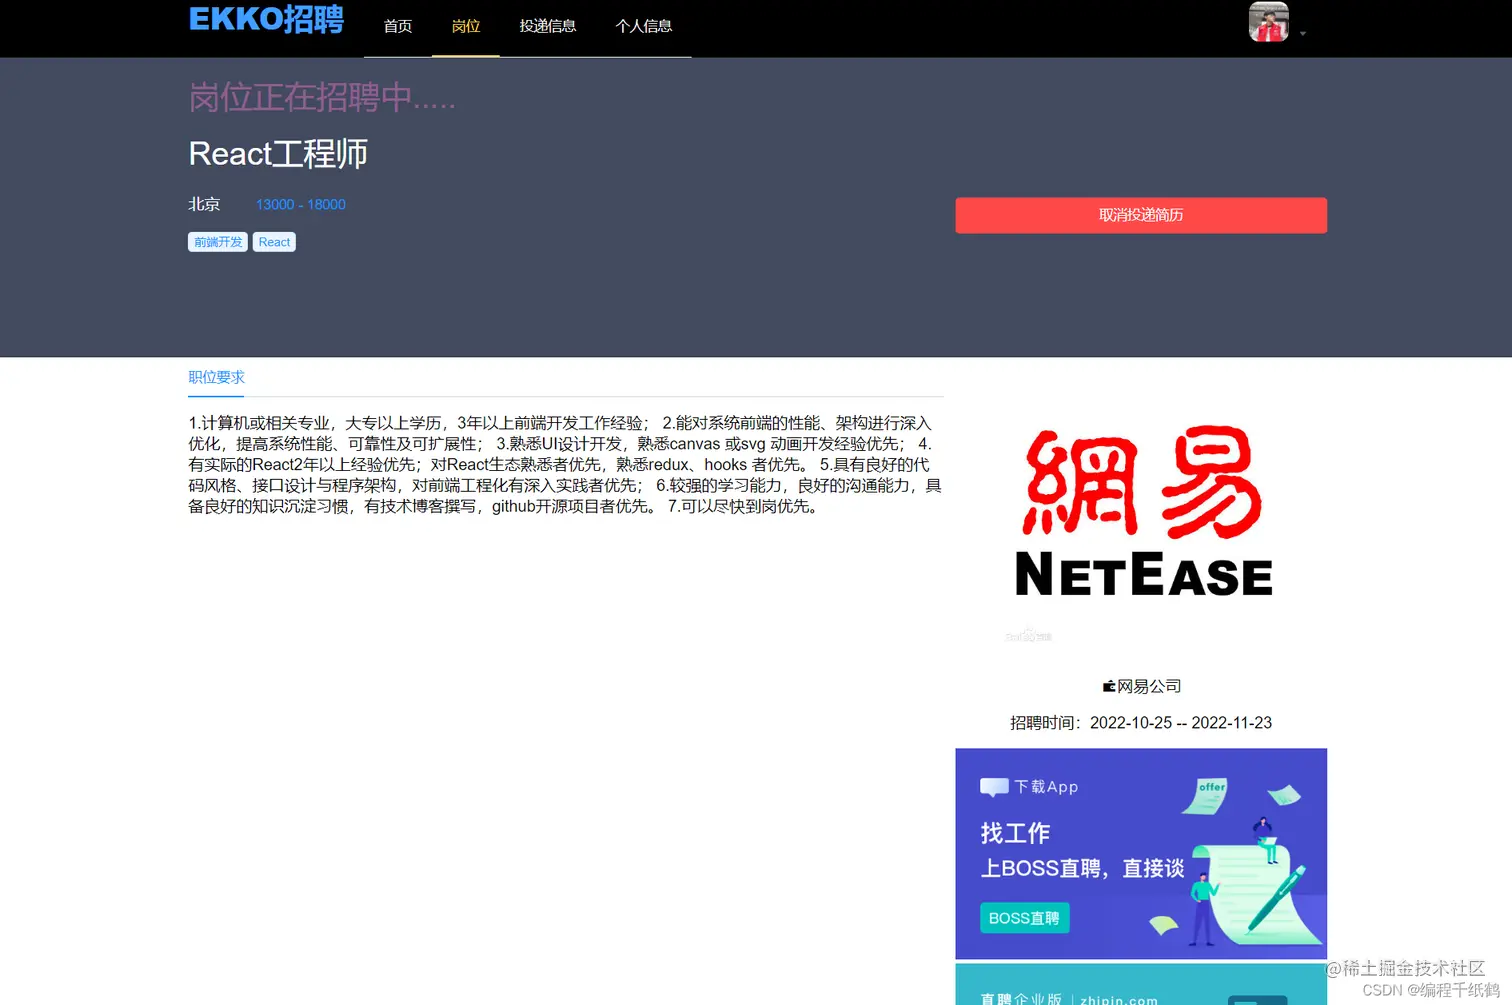Click the 北京 location text
Screen dimensions: 1512x1005
pyautogui.click(x=205, y=204)
